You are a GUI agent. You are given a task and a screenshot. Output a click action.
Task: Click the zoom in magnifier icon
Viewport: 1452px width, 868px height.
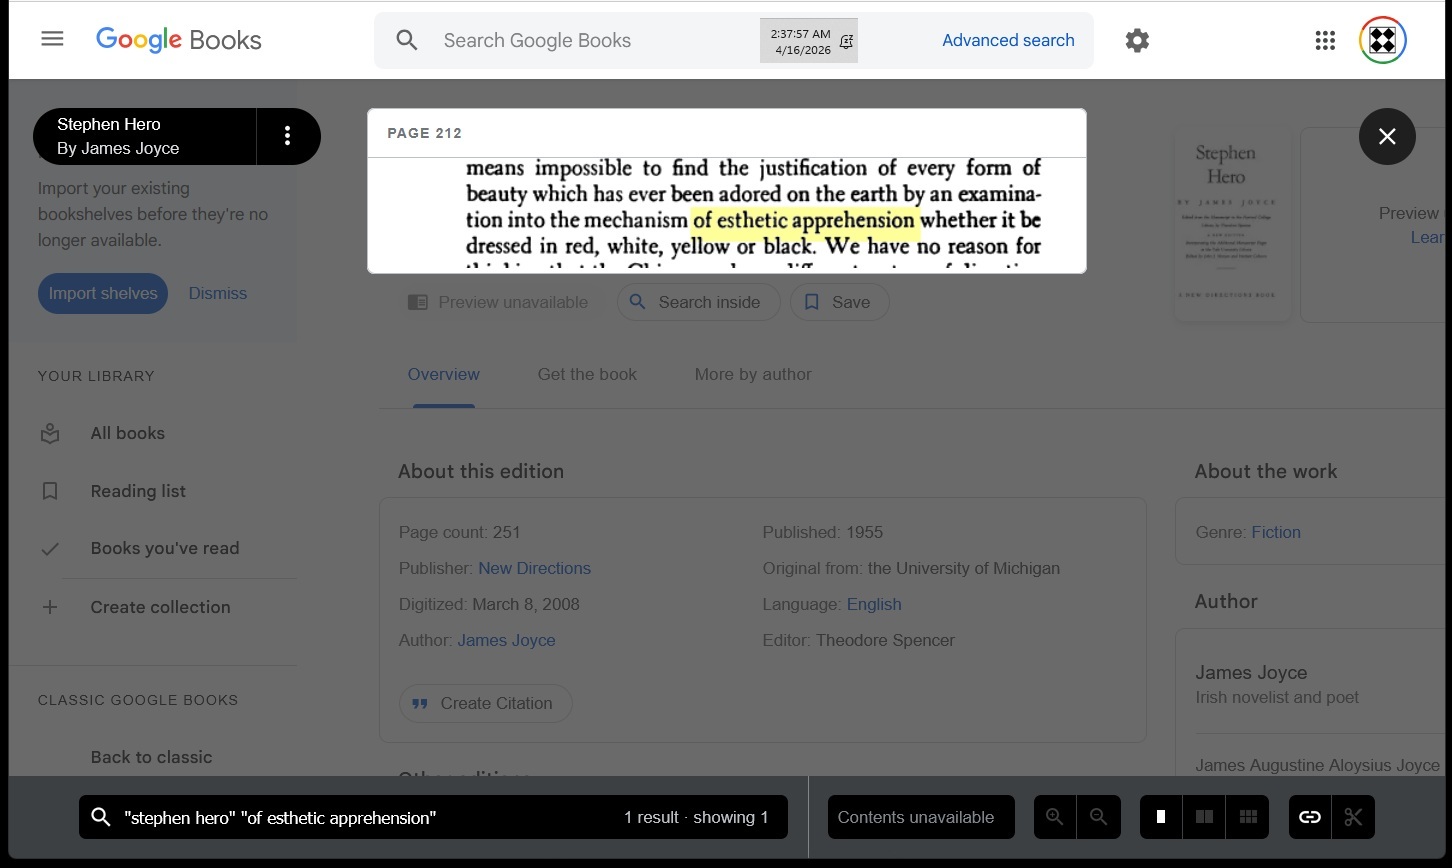(1054, 817)
